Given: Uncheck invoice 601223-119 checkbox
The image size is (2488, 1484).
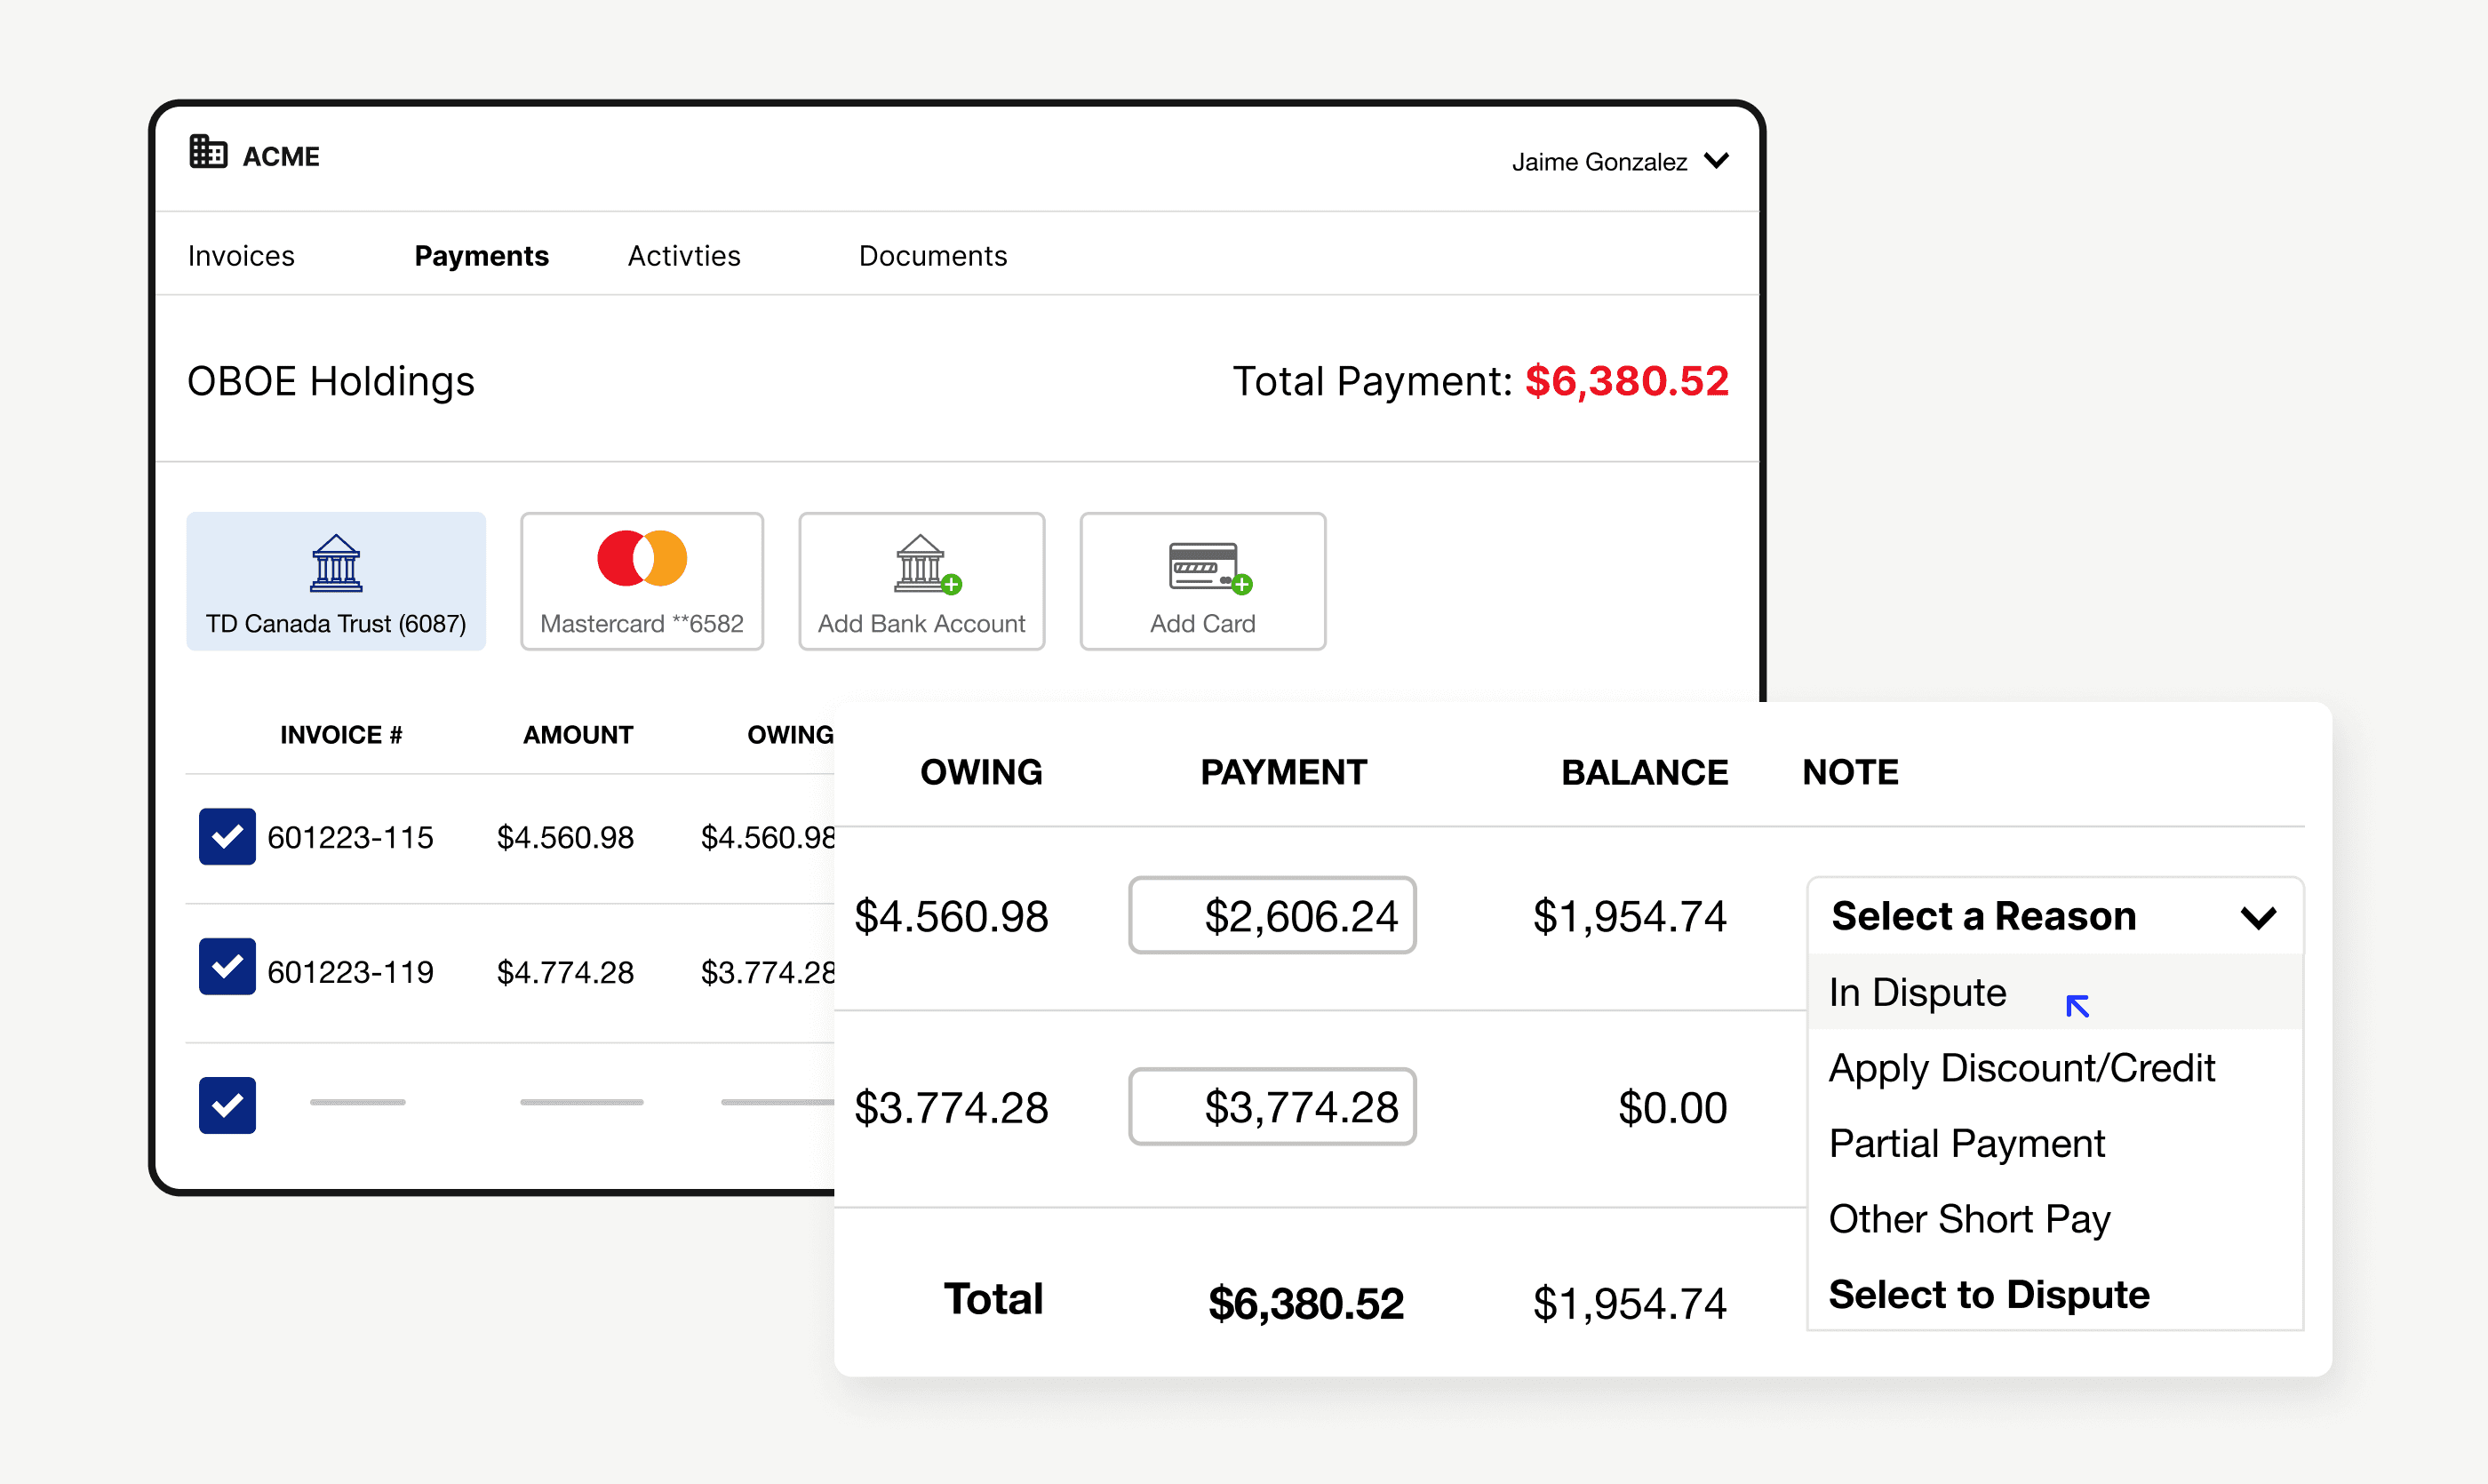Looking at the screenshot, I should click(x=227, y=967).
